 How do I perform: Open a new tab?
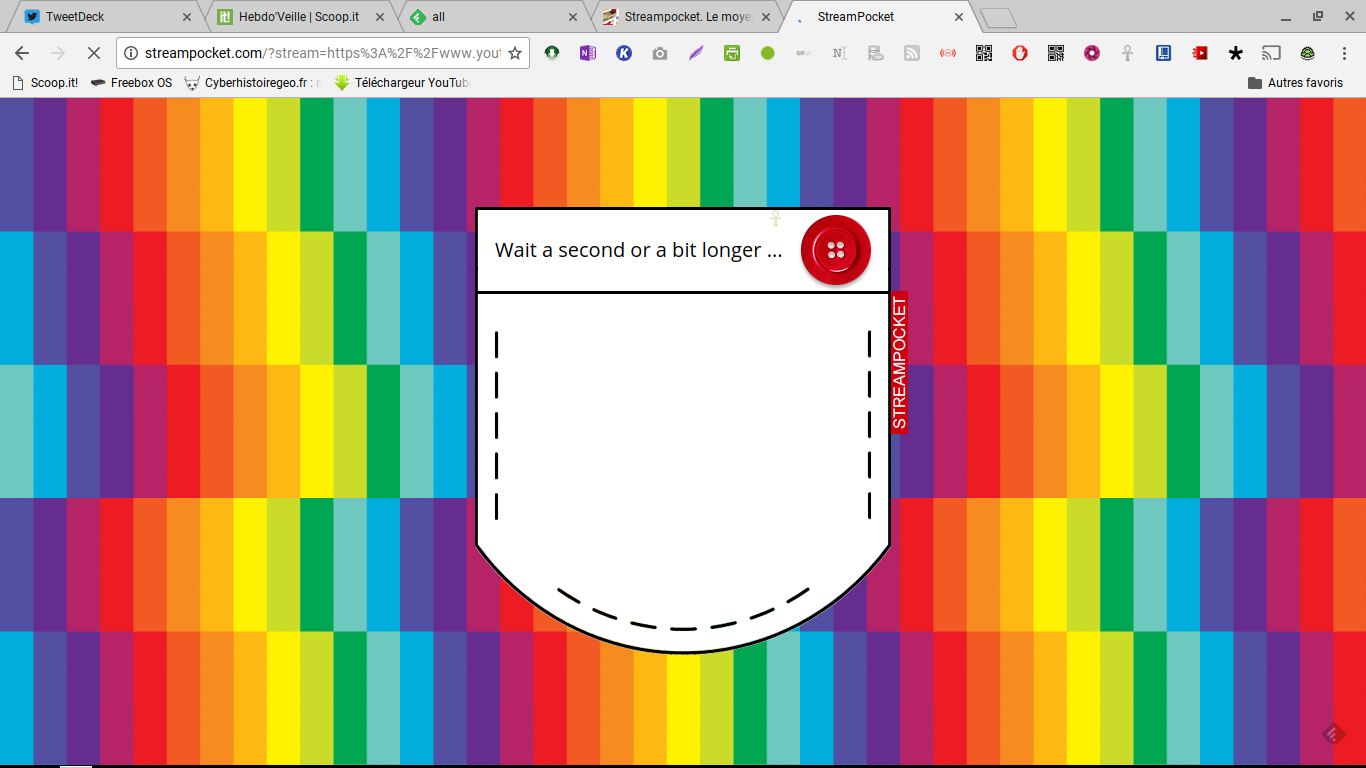click(x=997, y=18)
